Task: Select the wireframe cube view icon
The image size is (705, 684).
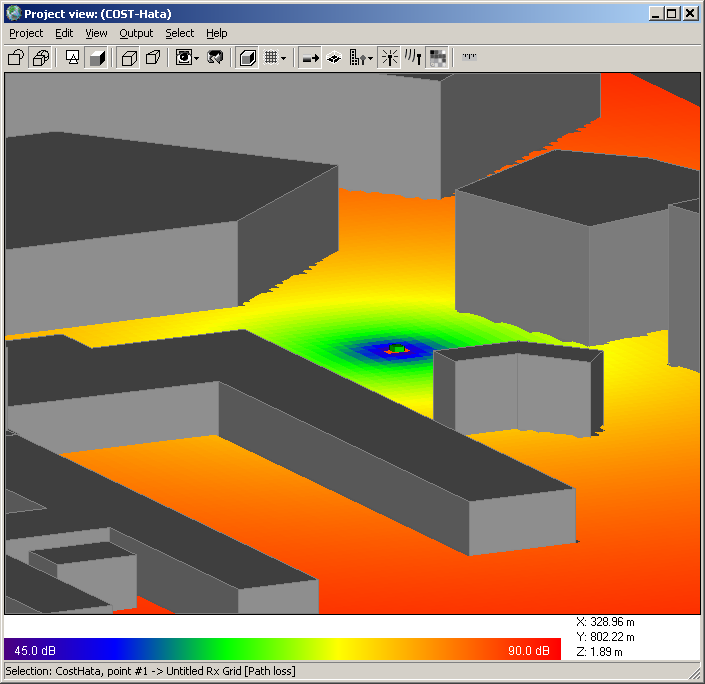Action: point(129,58)
